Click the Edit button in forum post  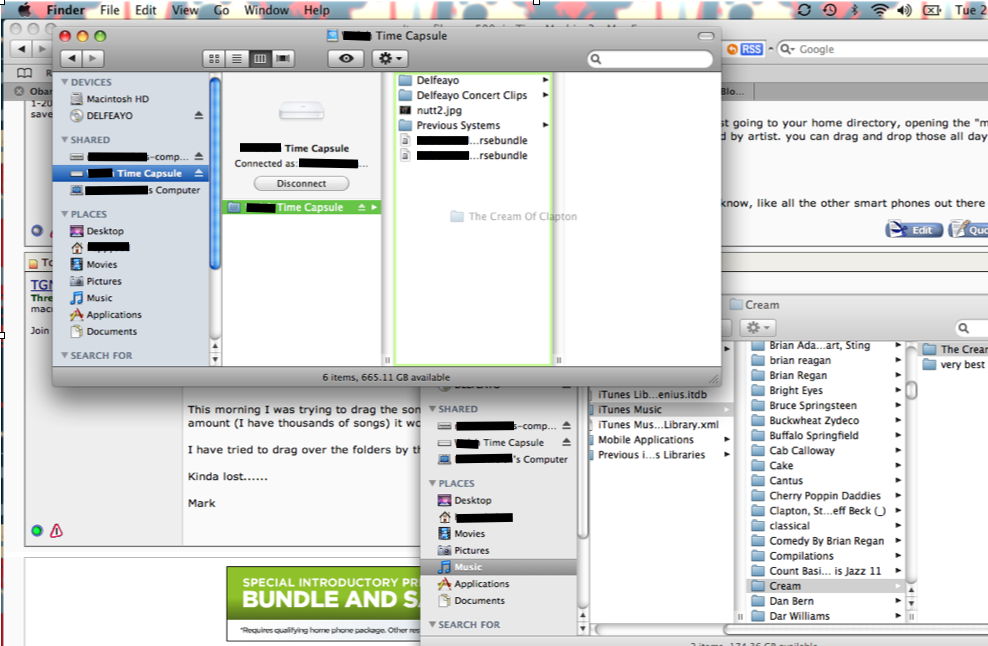coord(914,229)
